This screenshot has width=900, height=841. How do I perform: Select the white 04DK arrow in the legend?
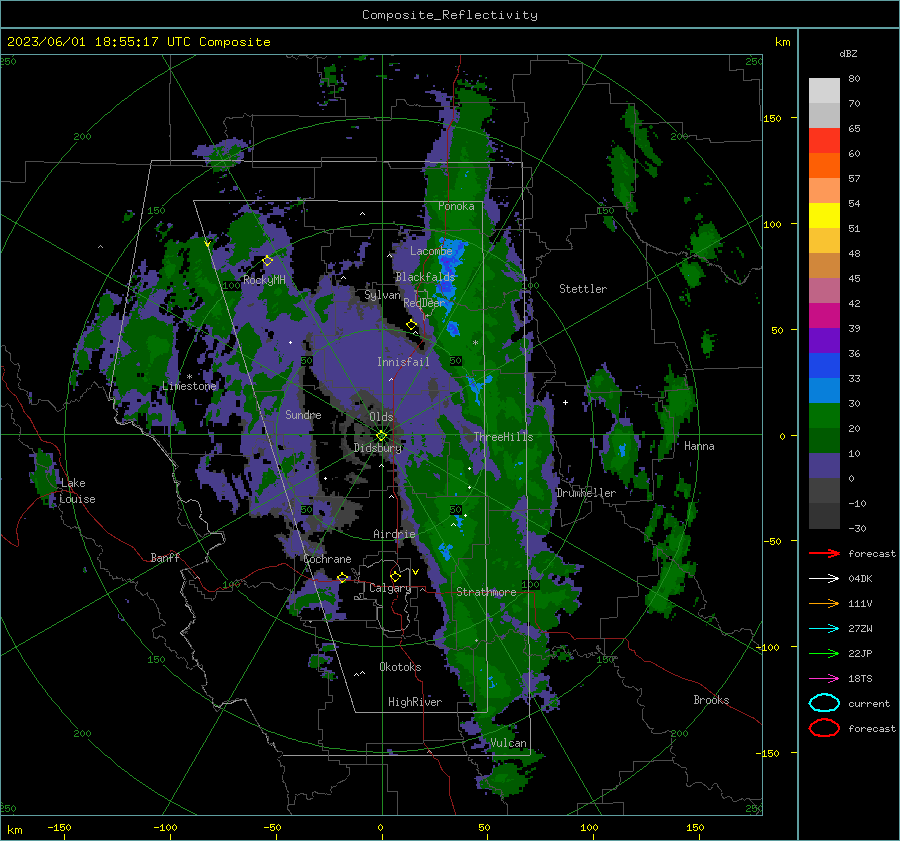pos(824,579)
